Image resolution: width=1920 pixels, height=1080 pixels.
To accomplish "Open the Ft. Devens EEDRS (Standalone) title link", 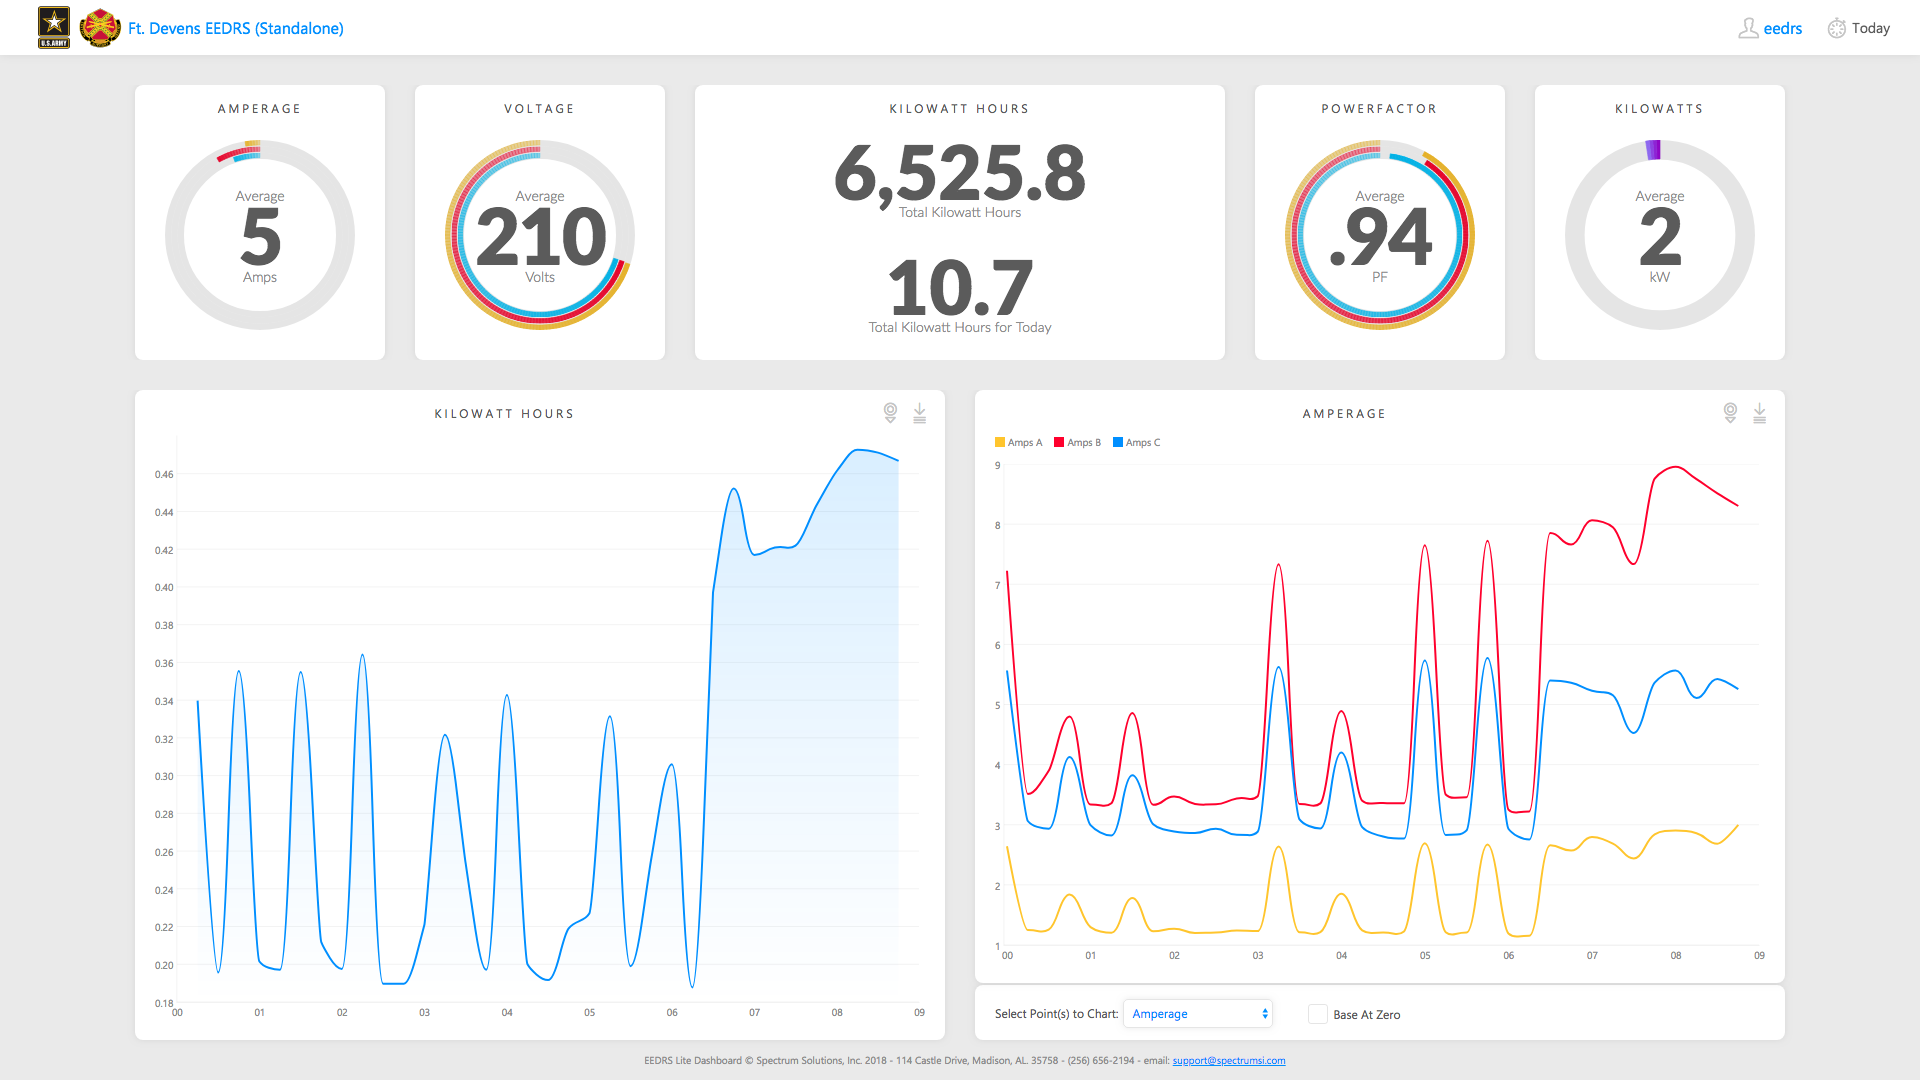I will click(x=236, y=28).
